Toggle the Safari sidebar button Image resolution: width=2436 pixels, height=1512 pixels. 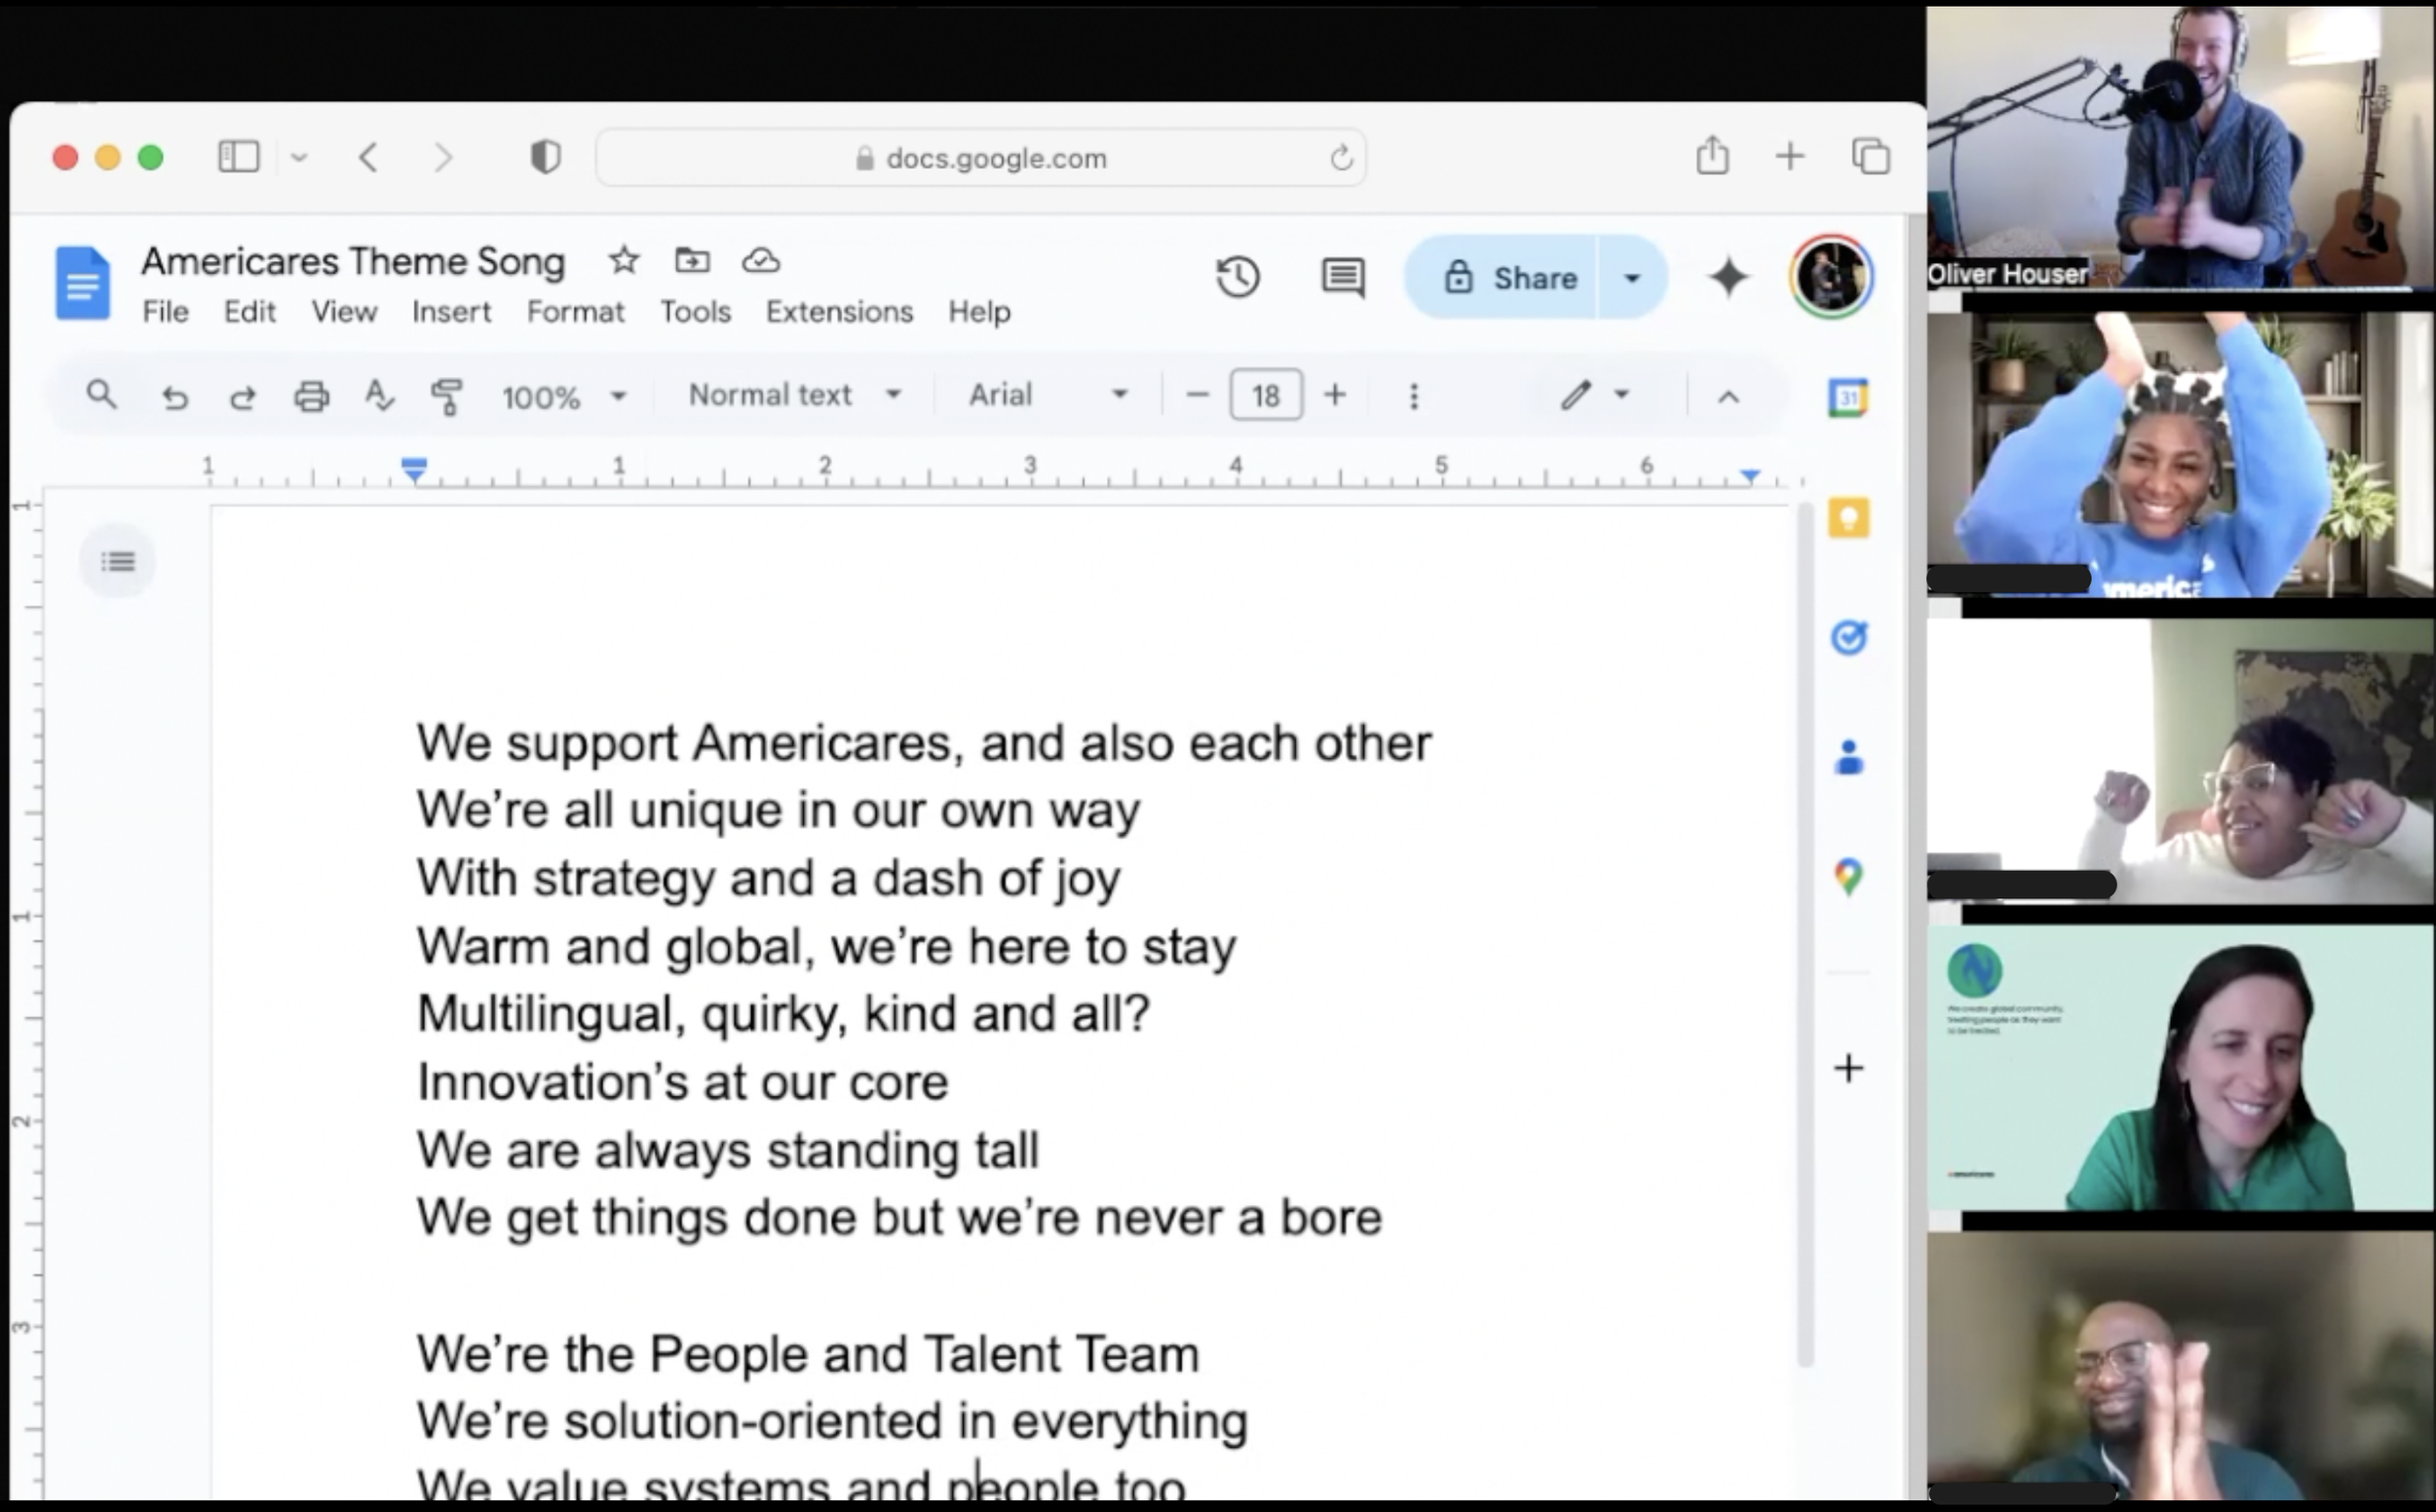click(x=239, y=157)
